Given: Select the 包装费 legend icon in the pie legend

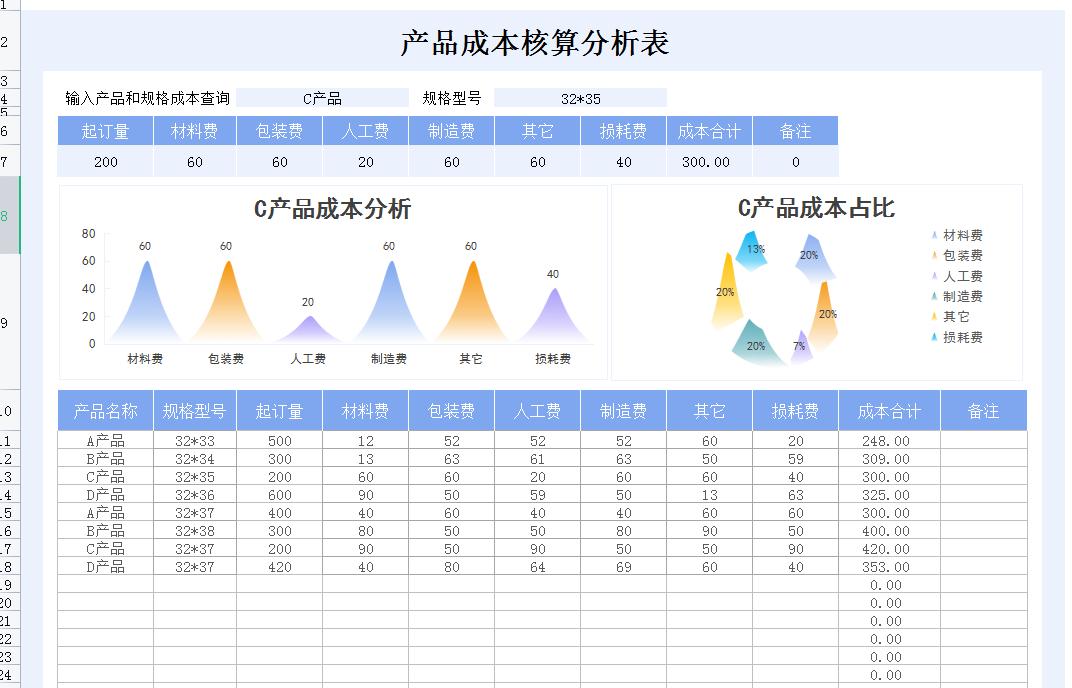Looking at the screenshot, I should pyautogui.click(x=935, y=255).
